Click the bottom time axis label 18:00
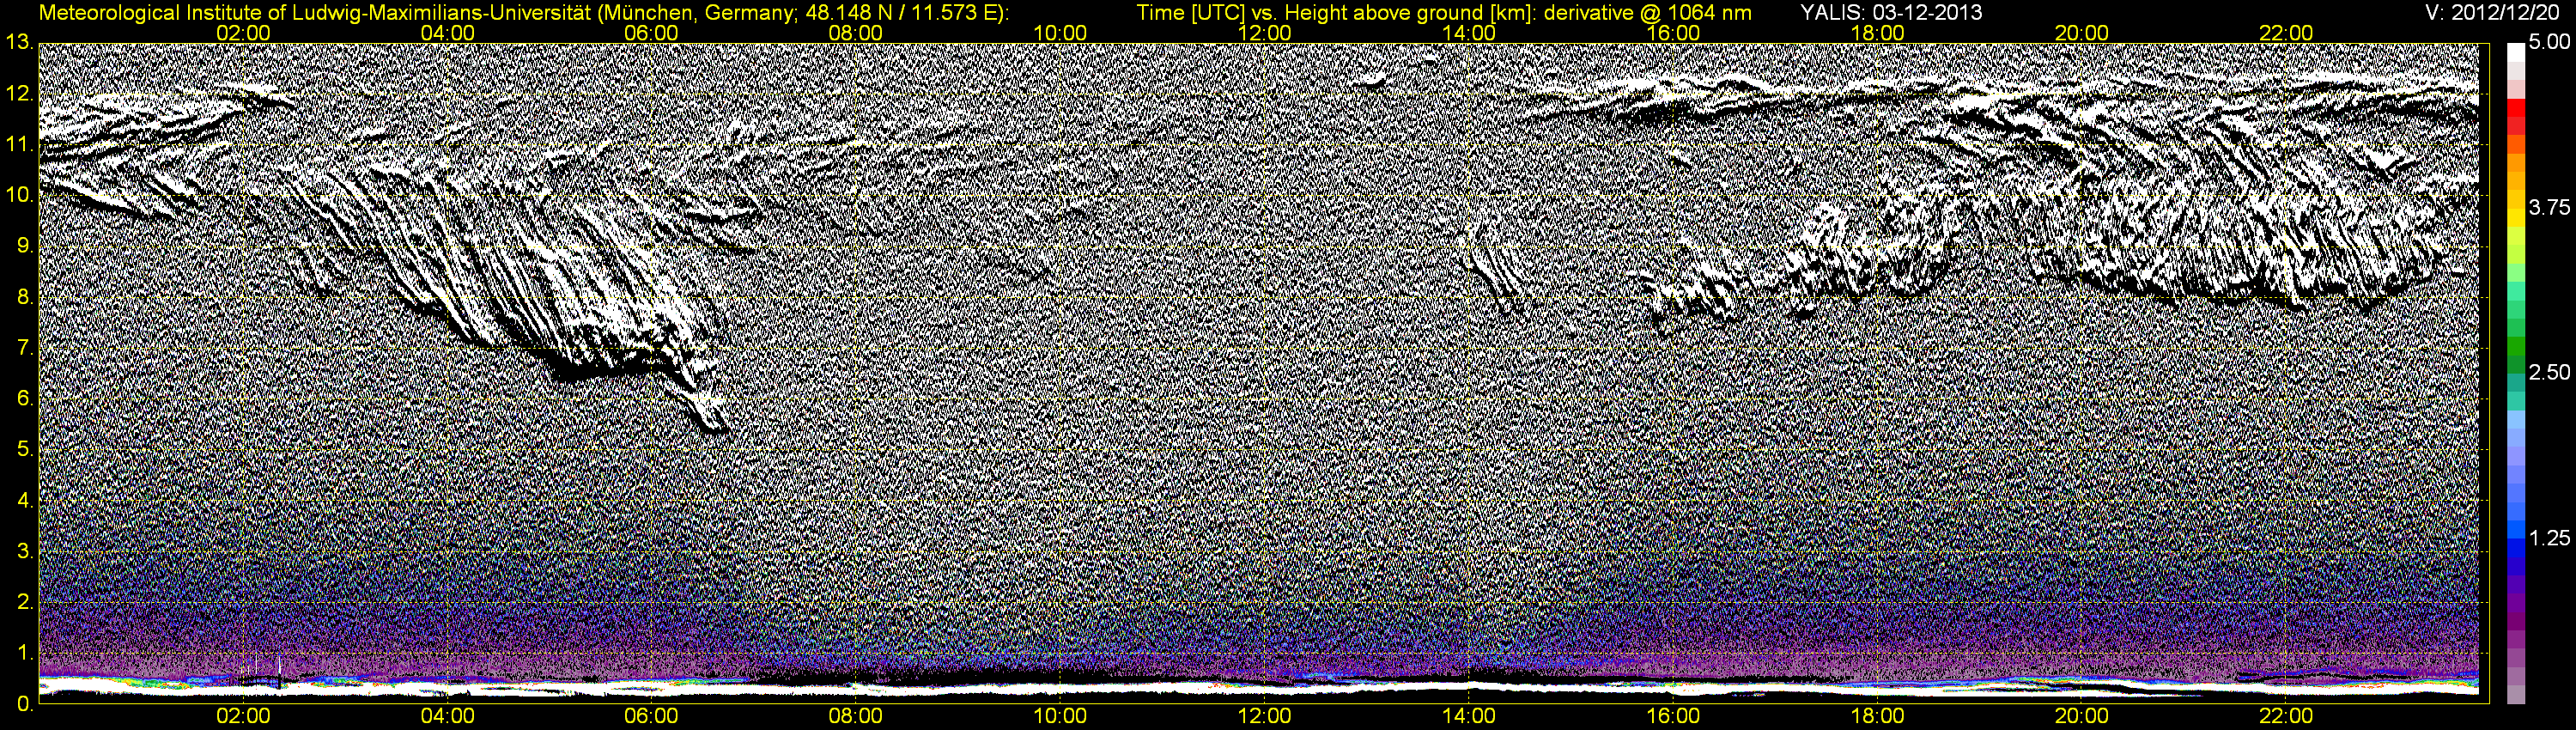 point(1877,716)
